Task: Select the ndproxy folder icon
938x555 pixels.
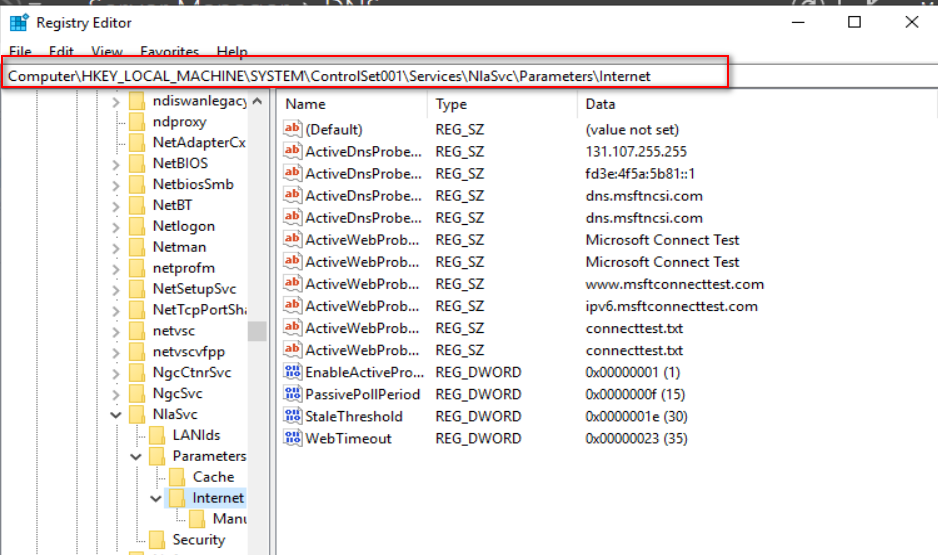Action: coord(137,121)
